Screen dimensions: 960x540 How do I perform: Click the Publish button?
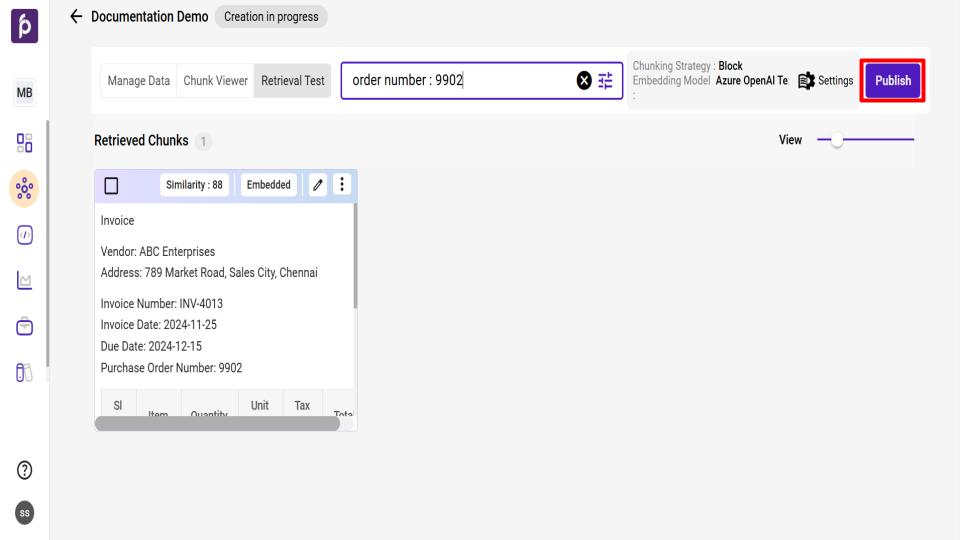[x=893, y=80]
